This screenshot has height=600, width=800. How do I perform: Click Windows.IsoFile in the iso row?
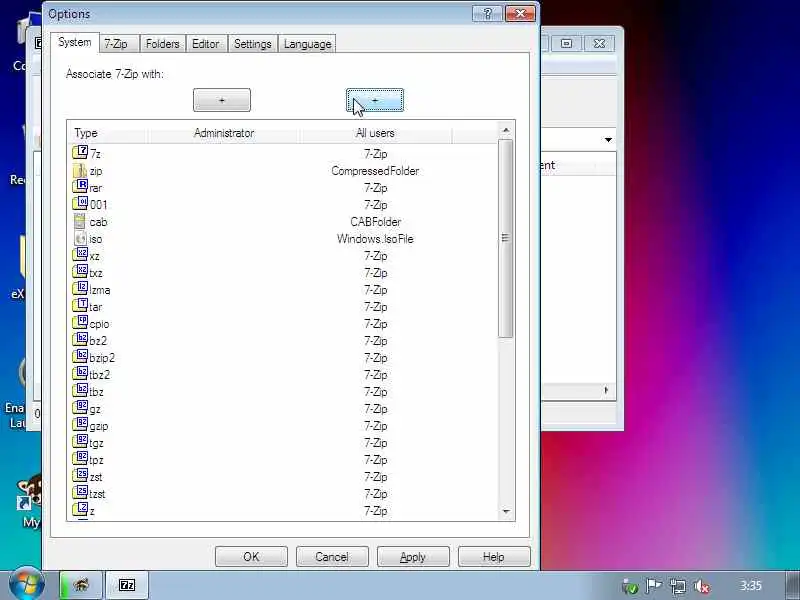[375, 239]
